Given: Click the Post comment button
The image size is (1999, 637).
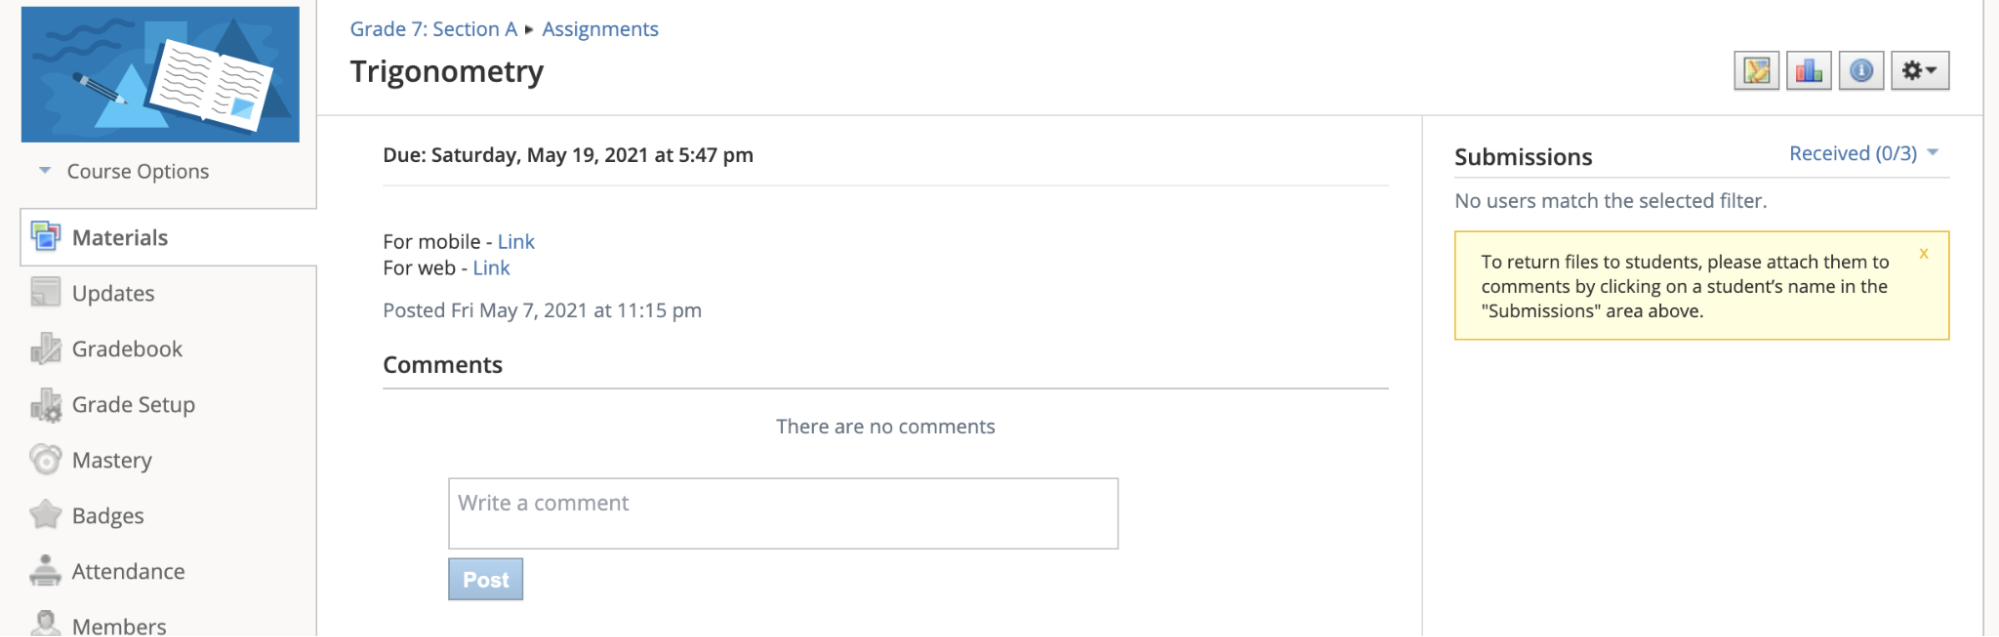Looking at the screenshot, I should pos(485,579).
